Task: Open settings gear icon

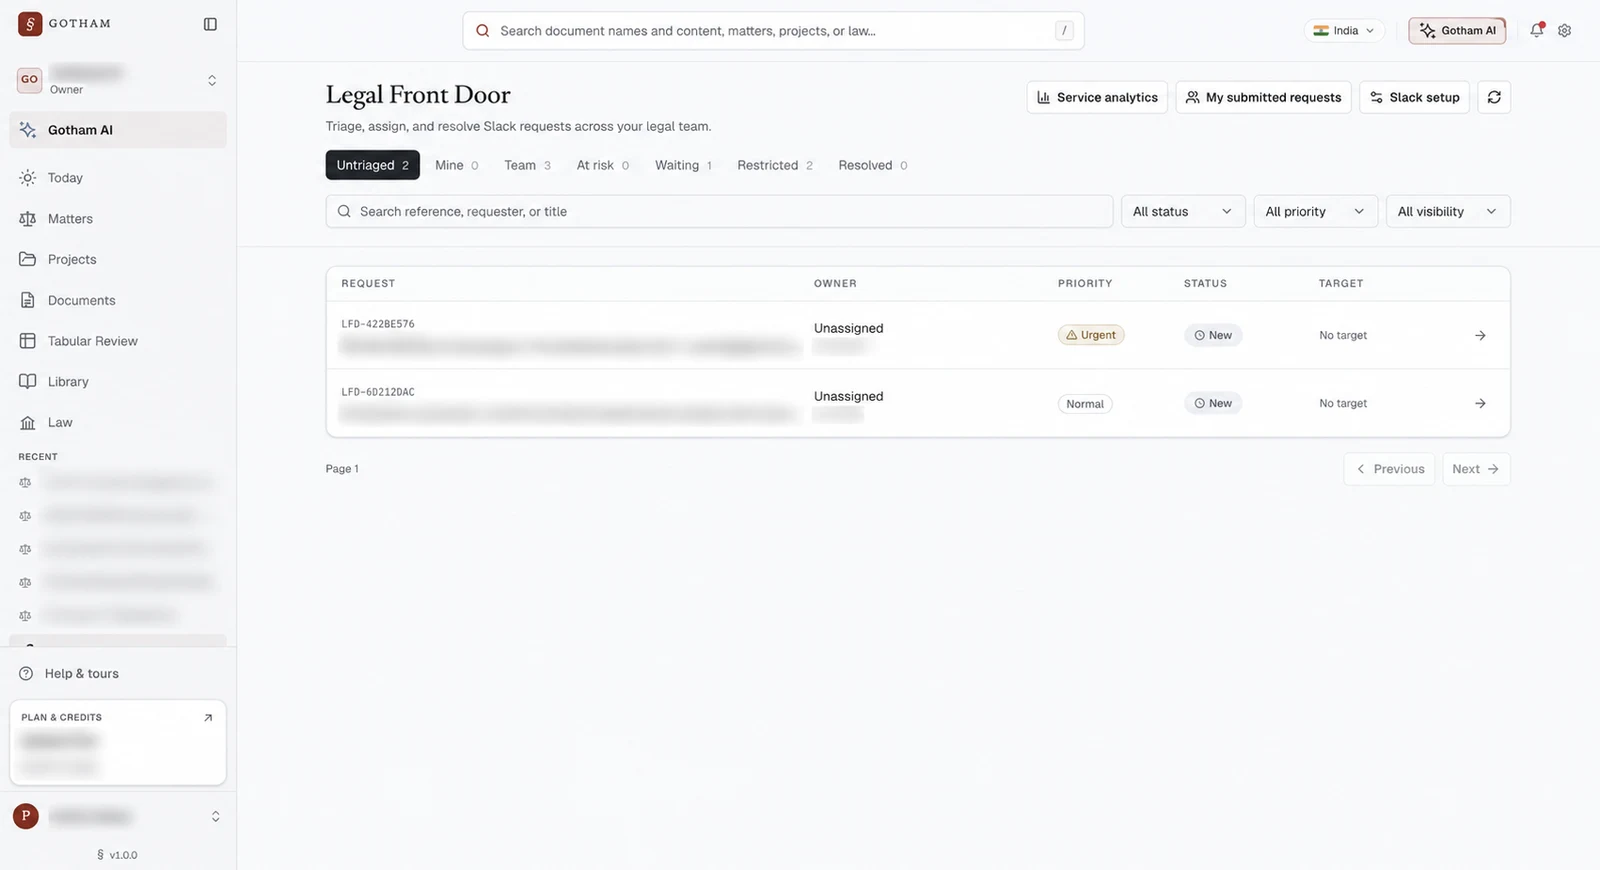Action: click(x=1565, y=31)
